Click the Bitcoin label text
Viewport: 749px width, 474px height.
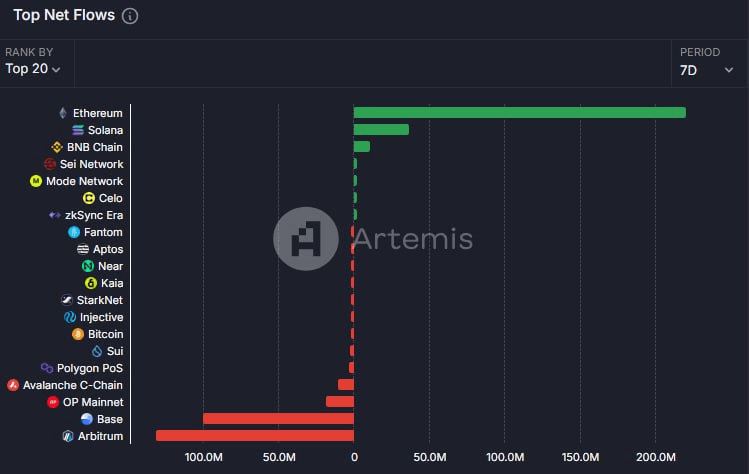coord(106,334)
